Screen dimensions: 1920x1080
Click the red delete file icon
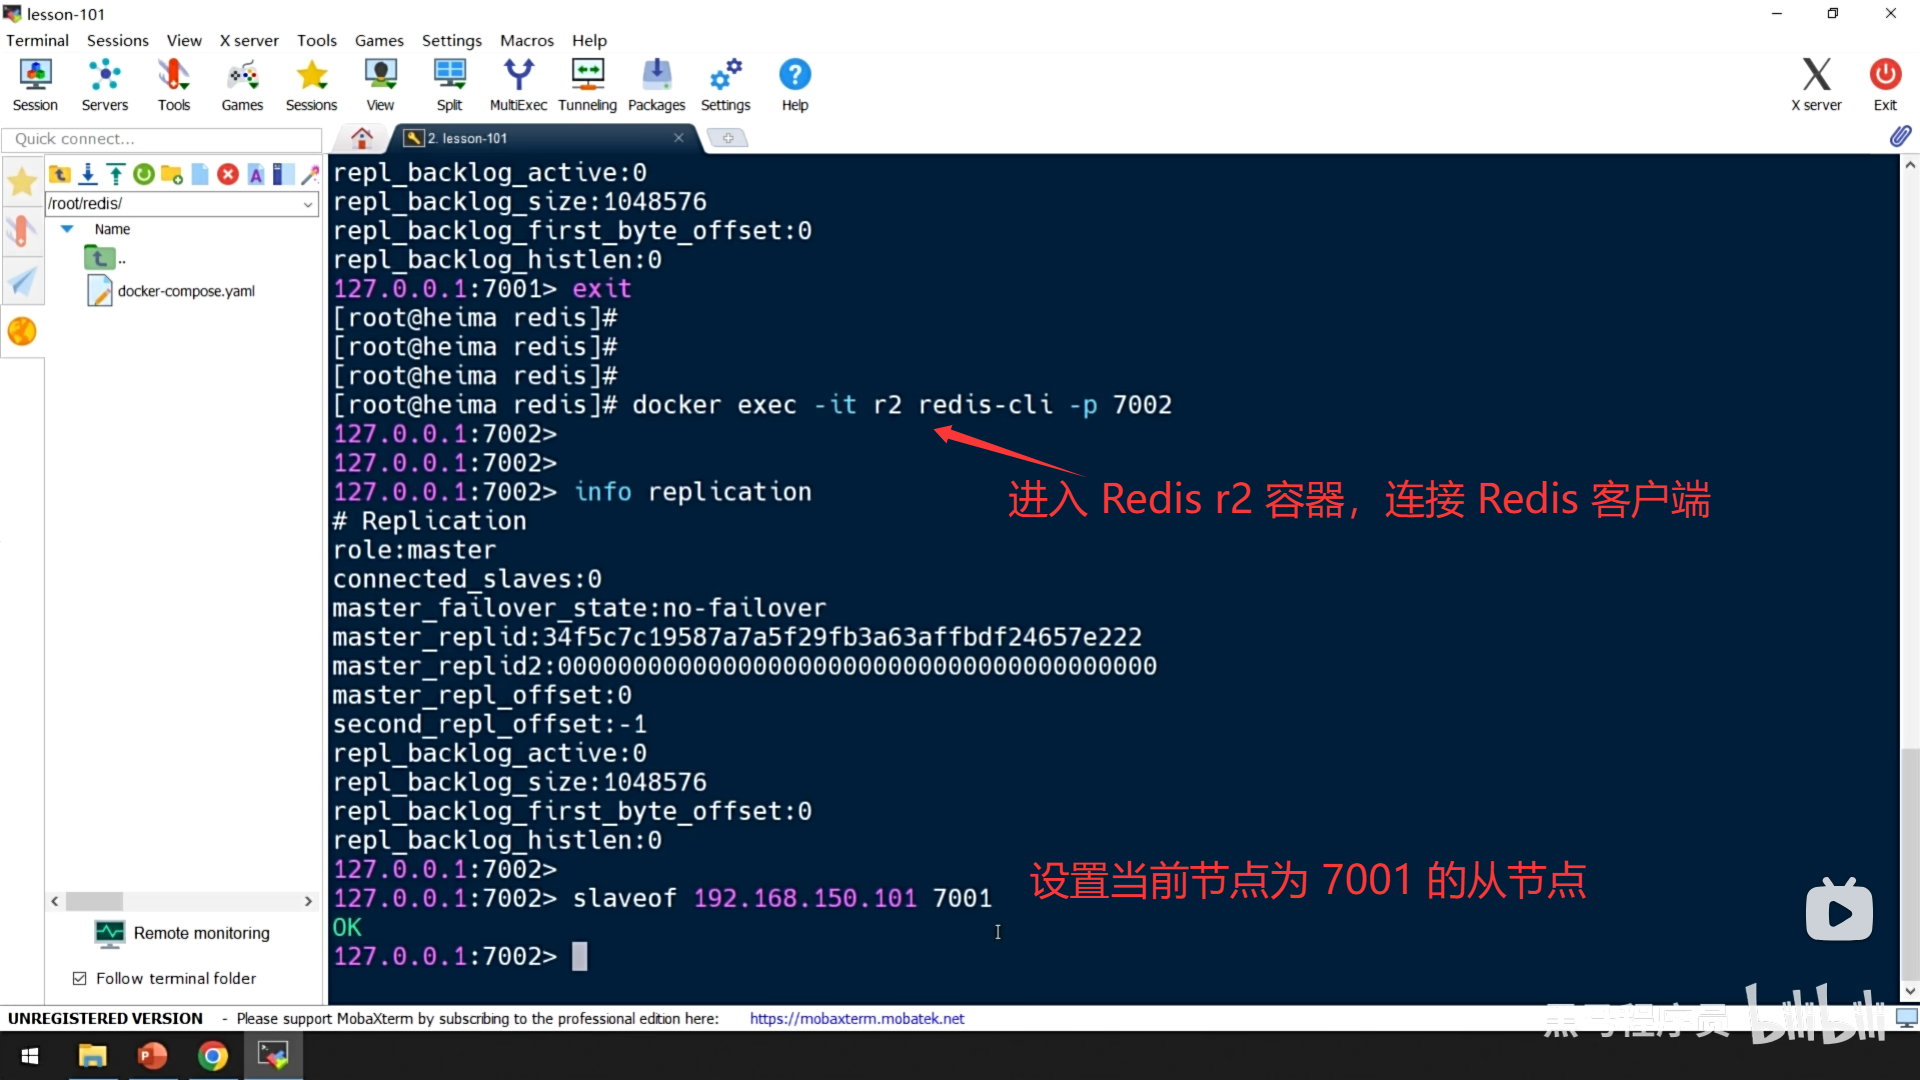tap(228, 175)
